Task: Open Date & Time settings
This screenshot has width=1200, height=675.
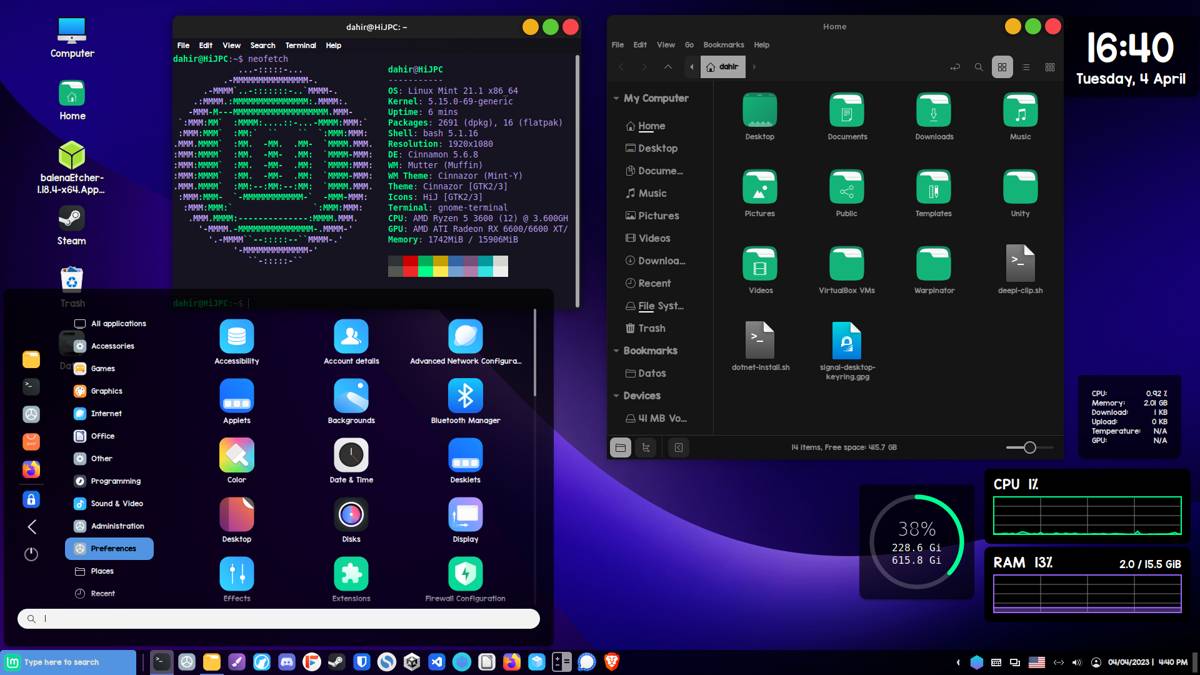Action: point(351,461)
